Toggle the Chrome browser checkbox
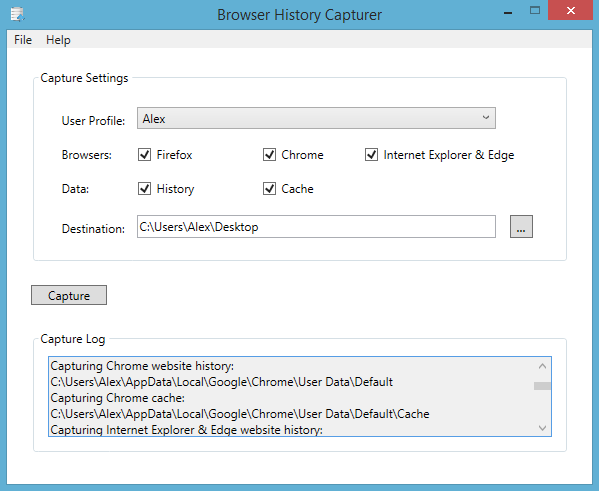 point(269,155)
